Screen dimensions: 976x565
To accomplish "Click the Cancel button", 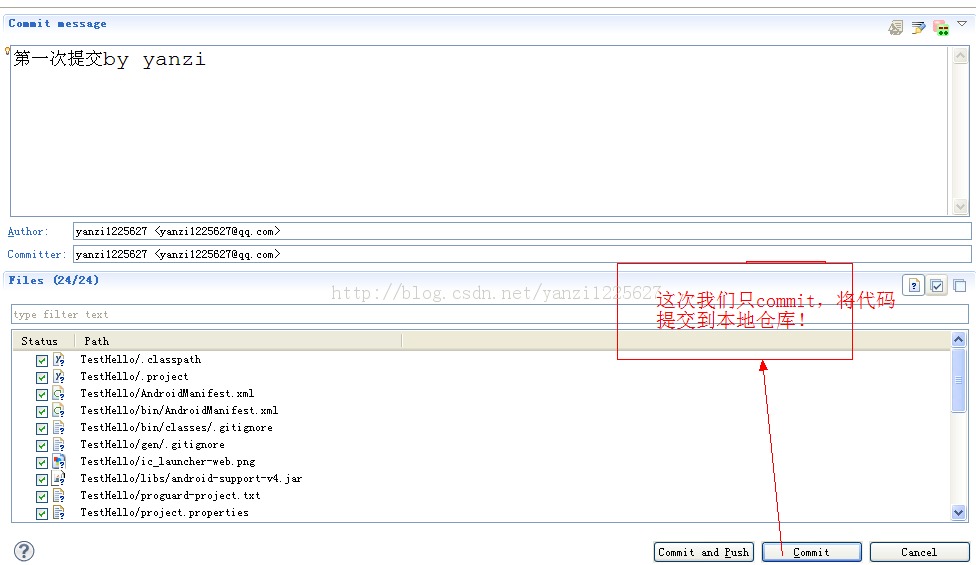I will tap(919, 552).
